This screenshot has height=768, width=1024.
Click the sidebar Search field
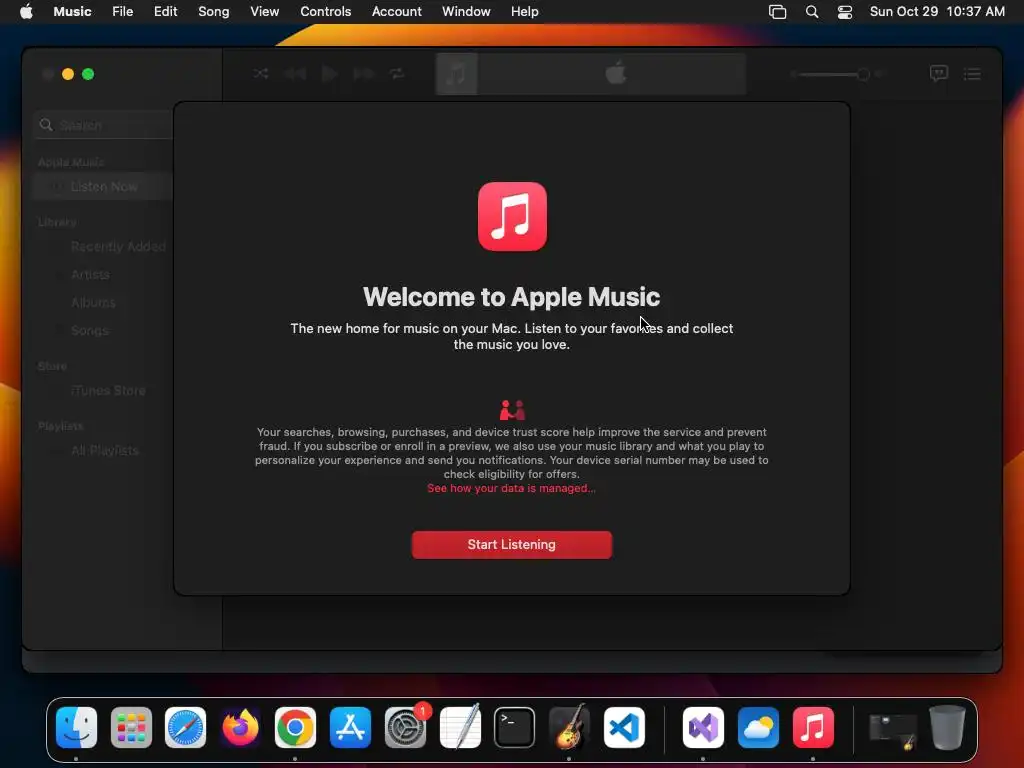(104, 125)
